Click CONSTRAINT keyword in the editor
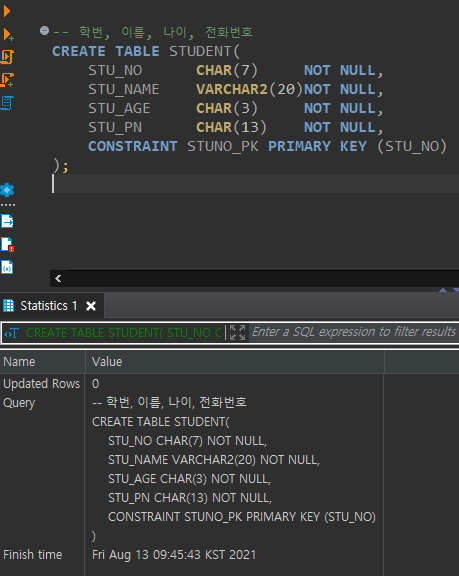This screenshot has width=459, height=576. click(133, 146)
